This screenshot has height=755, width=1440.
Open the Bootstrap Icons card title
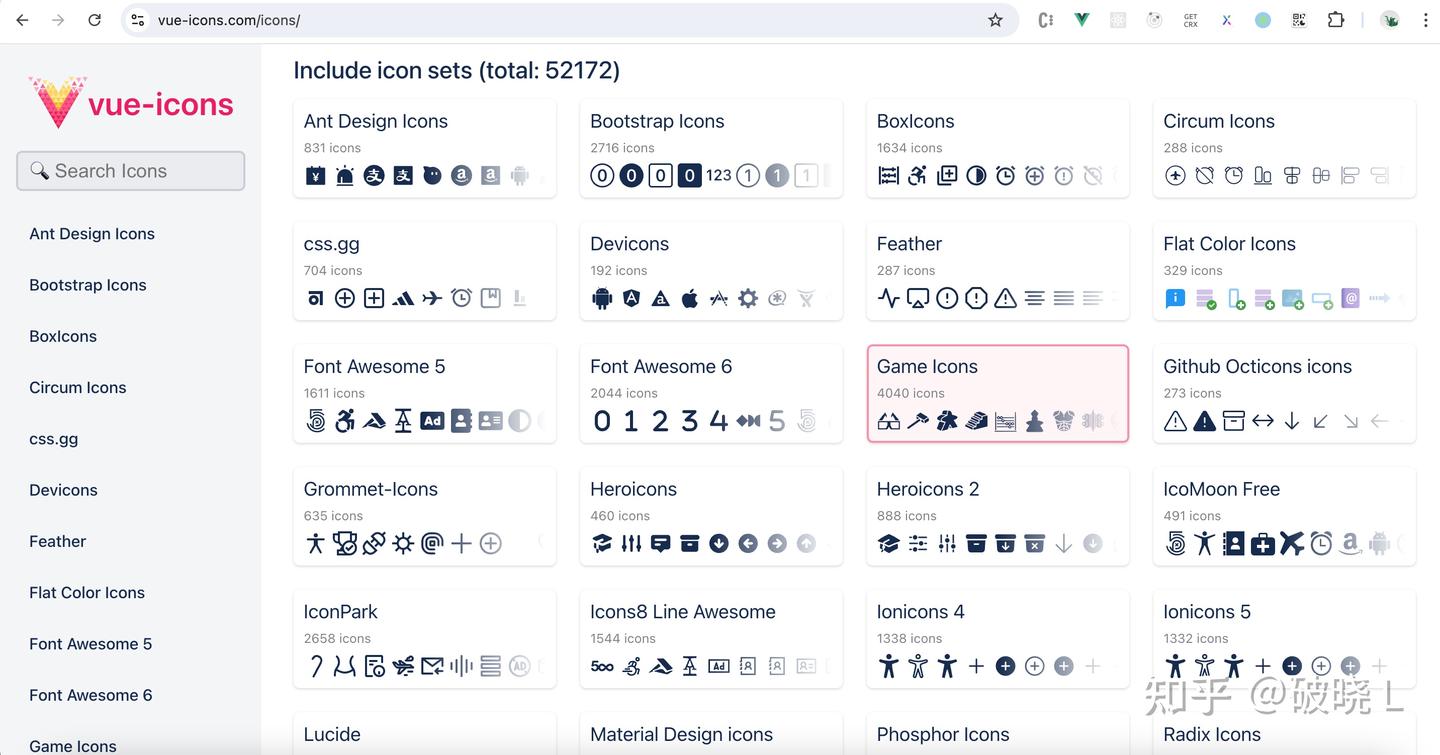point(657,121)
